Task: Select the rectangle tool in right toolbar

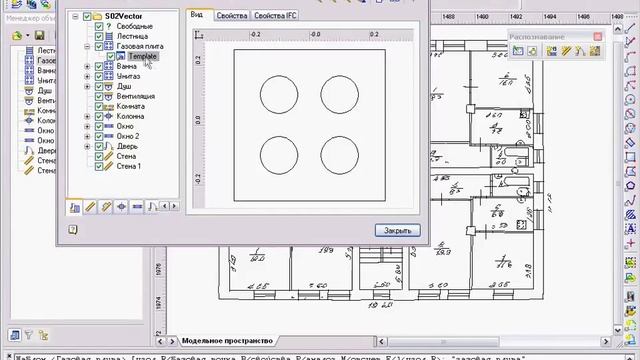Action: click(630, 157)
